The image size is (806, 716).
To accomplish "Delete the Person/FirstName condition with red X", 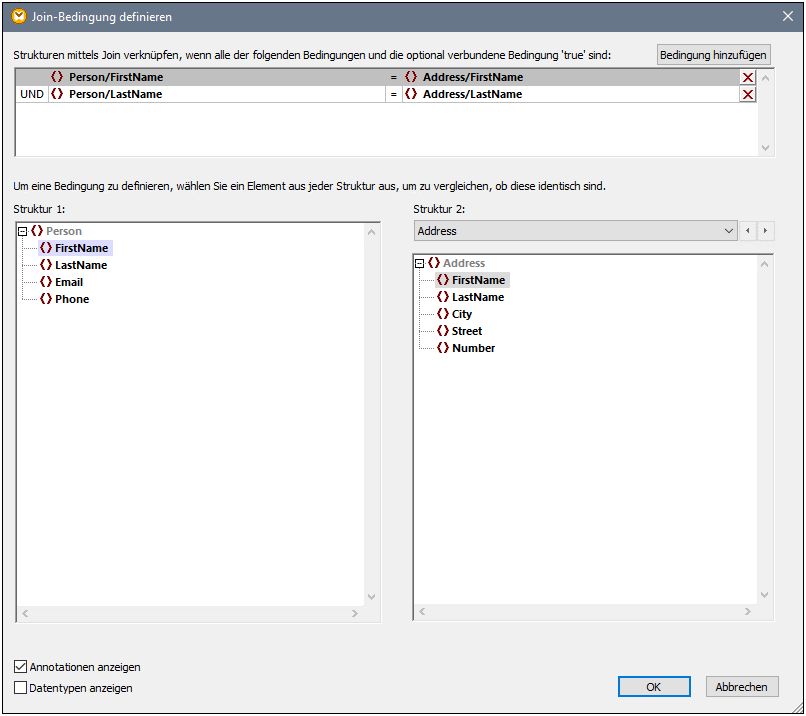I will (x=747, y=77).
